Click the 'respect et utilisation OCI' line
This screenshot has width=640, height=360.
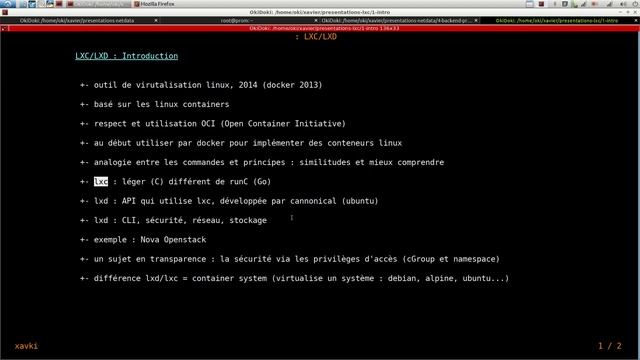point(220,124)
